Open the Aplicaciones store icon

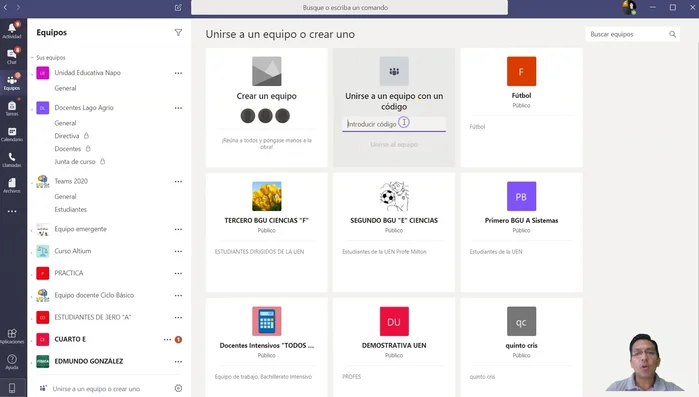pos(12,336)
